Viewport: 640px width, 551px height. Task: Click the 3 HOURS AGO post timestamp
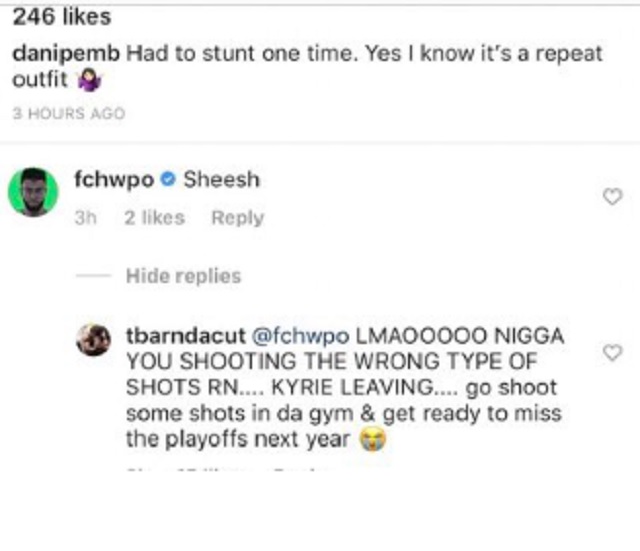[x=69, y=113]
